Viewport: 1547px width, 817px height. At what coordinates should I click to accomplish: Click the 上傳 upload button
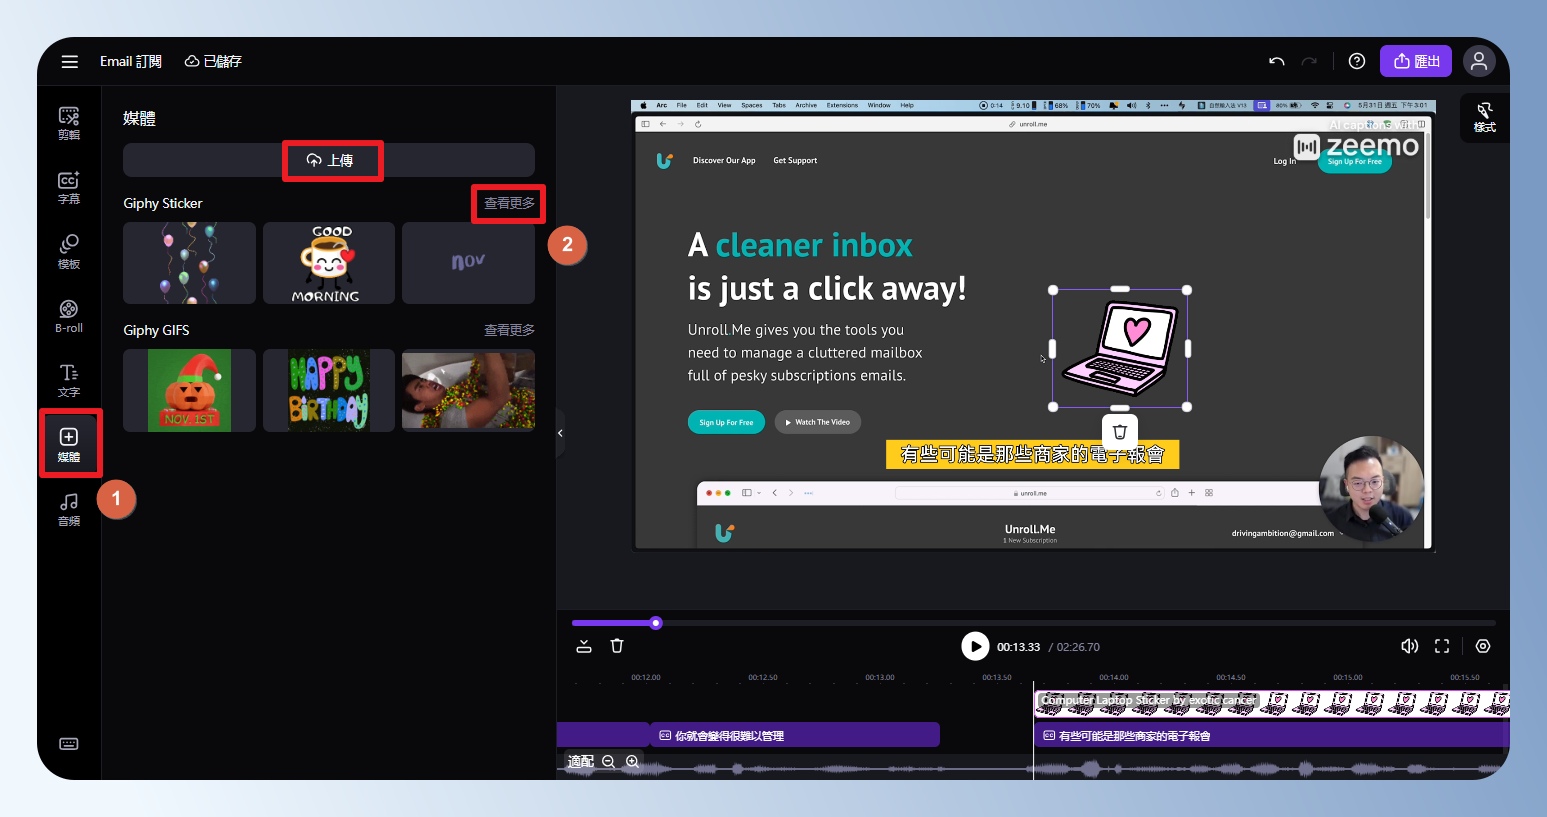[330, 160]
